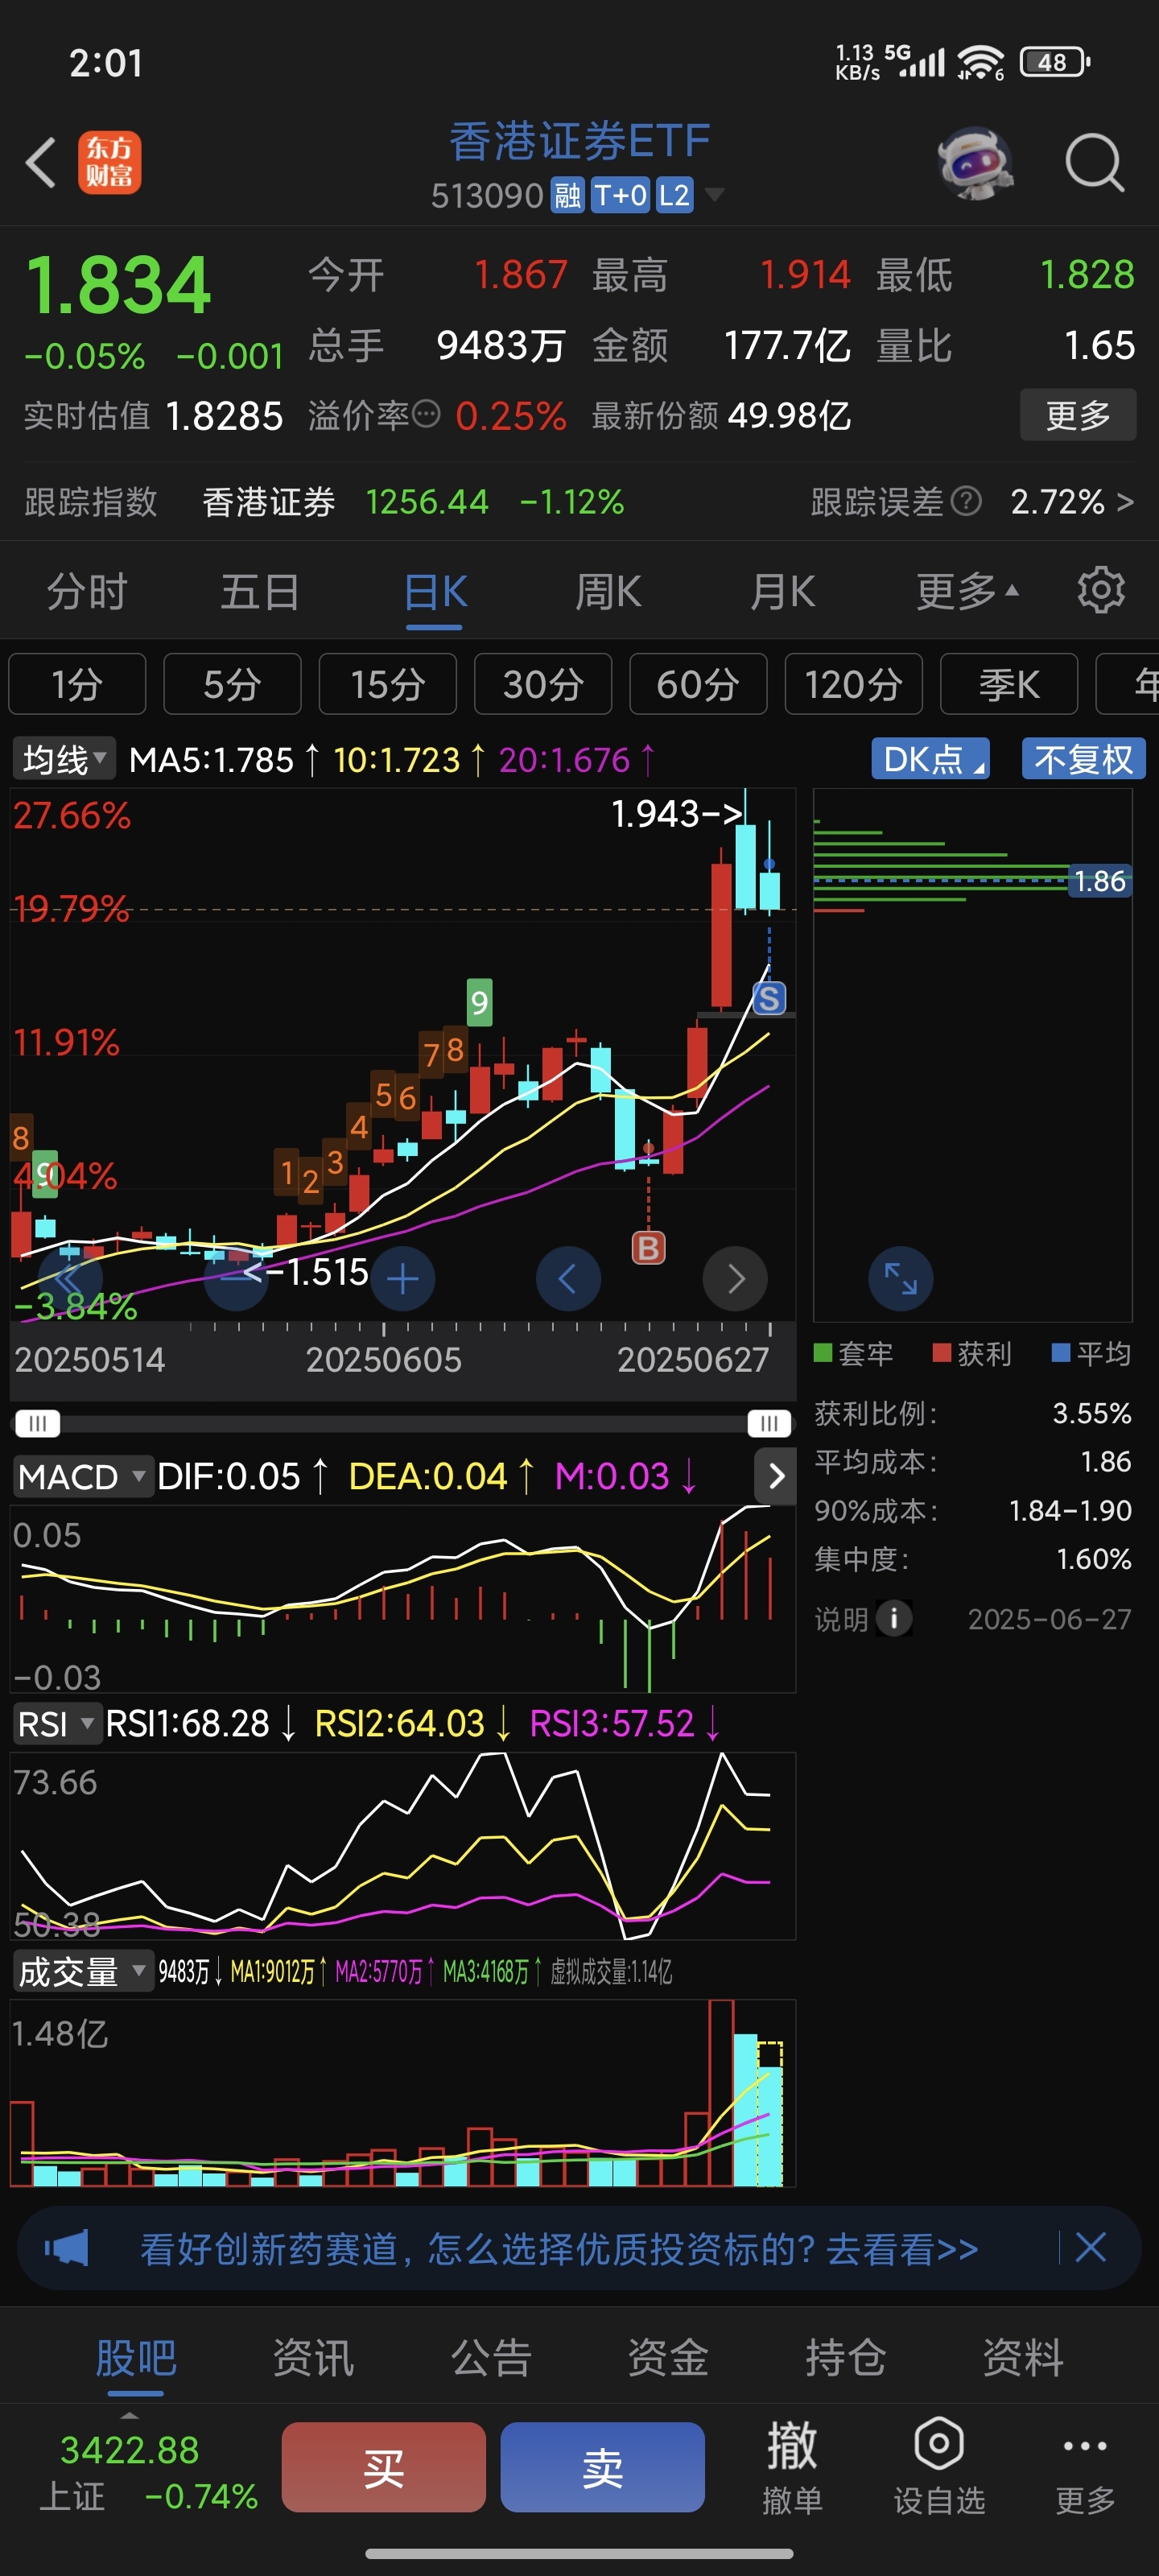
Task: Open chart settings gear icon
Action: point(1100,590)
